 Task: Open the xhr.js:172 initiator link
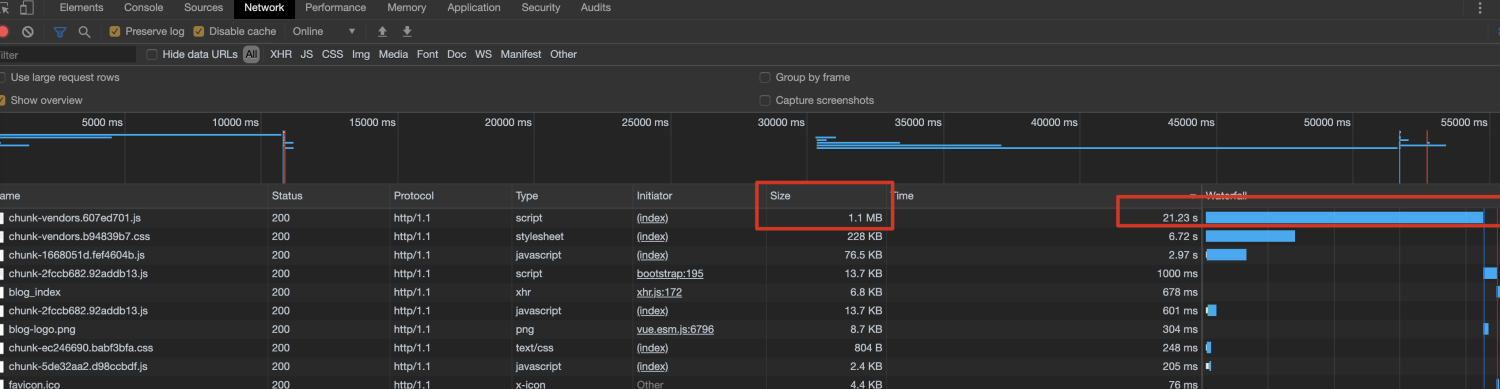click(x=659, y=292)
